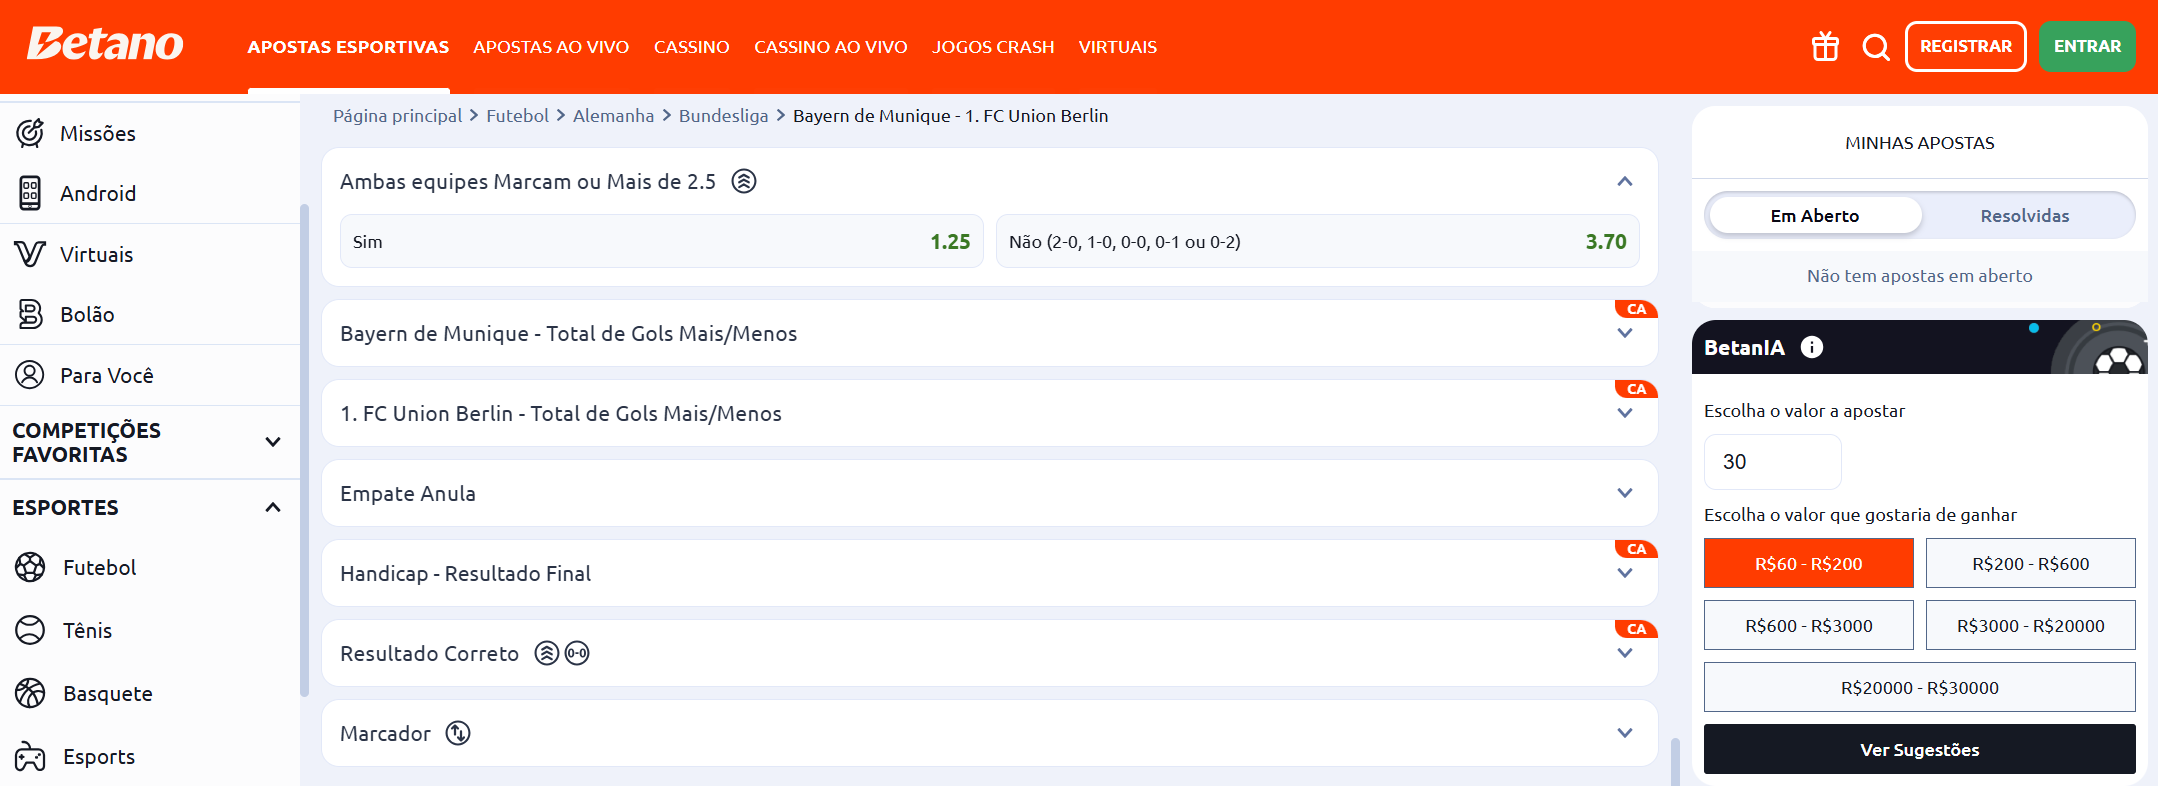
Task: Click the Marcador info icon
Action: coord(458,733)
